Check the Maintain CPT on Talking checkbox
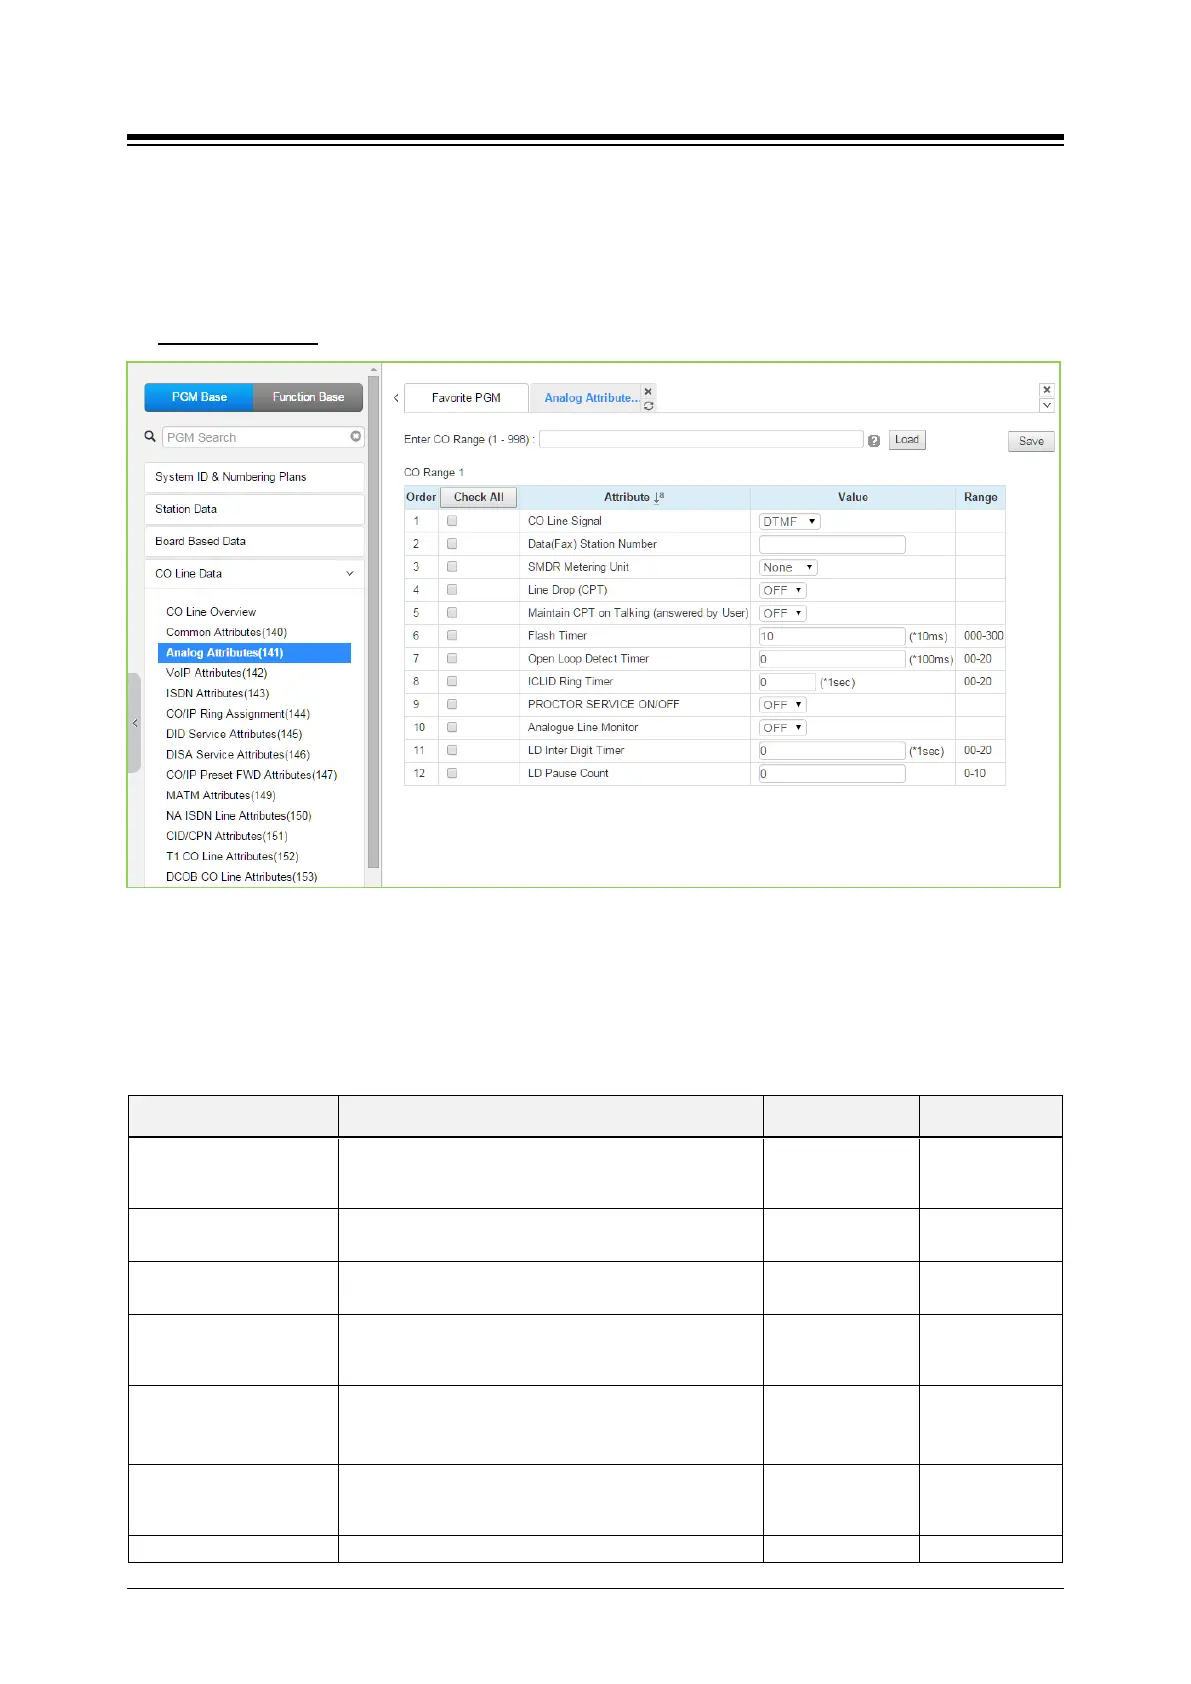 (x=452, y=613)
